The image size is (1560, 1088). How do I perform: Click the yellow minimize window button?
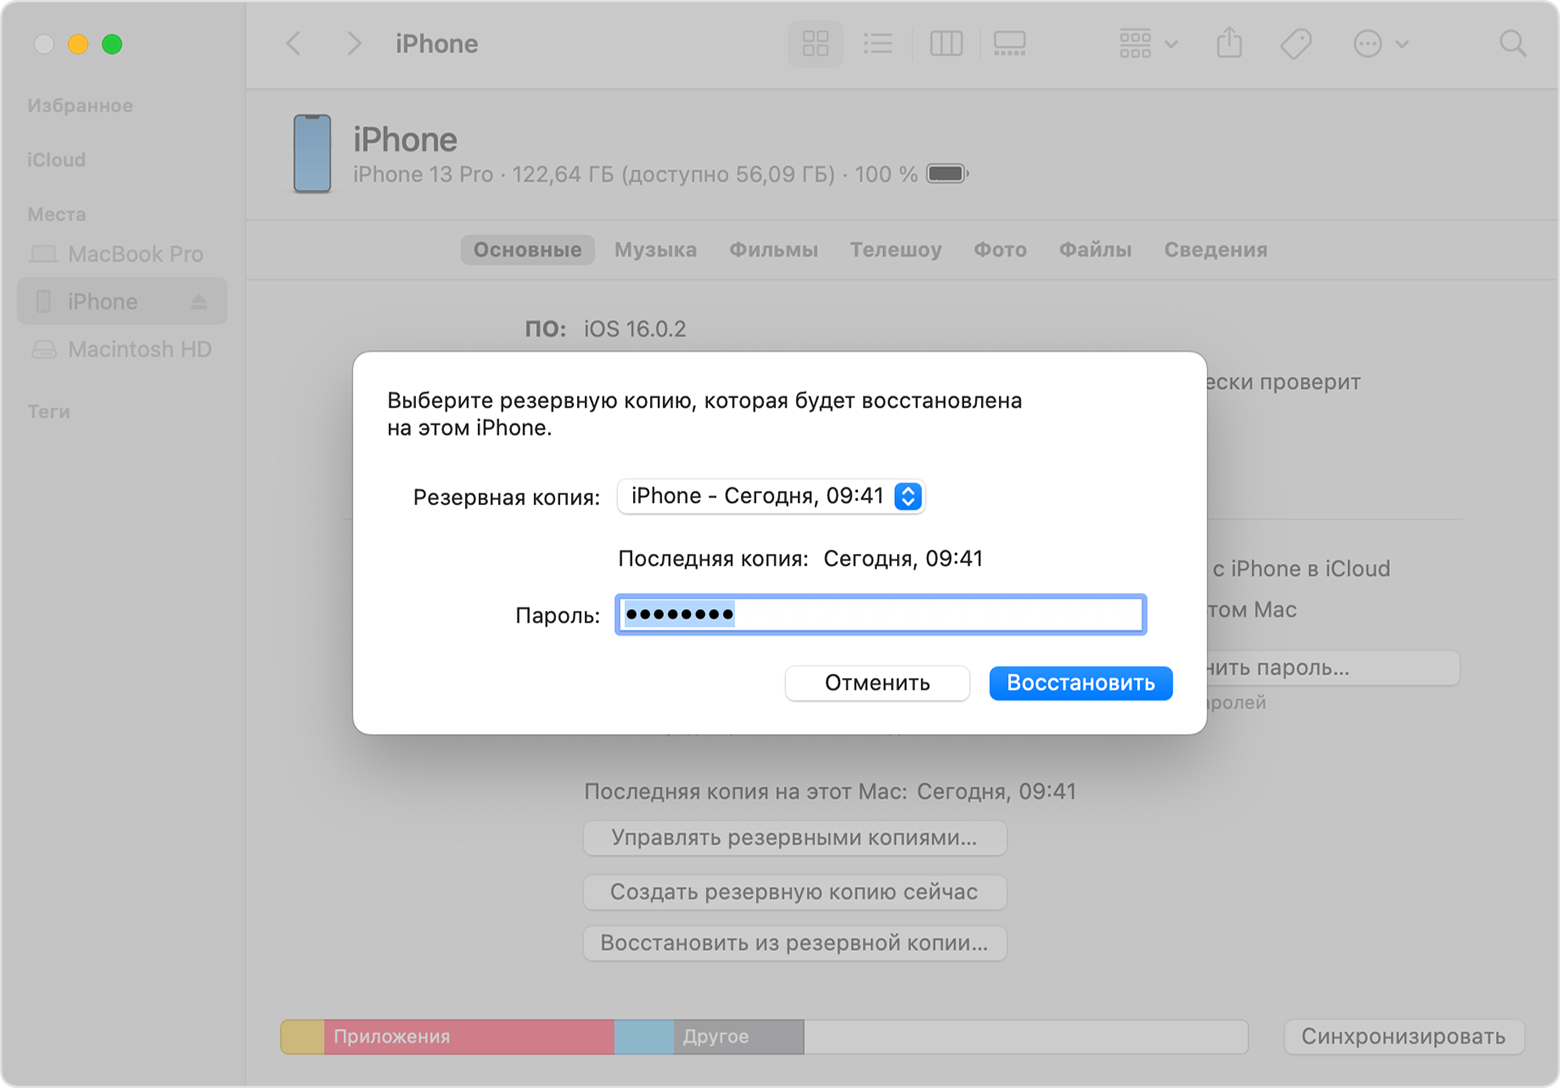pyautogui.click(x=78, y=44)
